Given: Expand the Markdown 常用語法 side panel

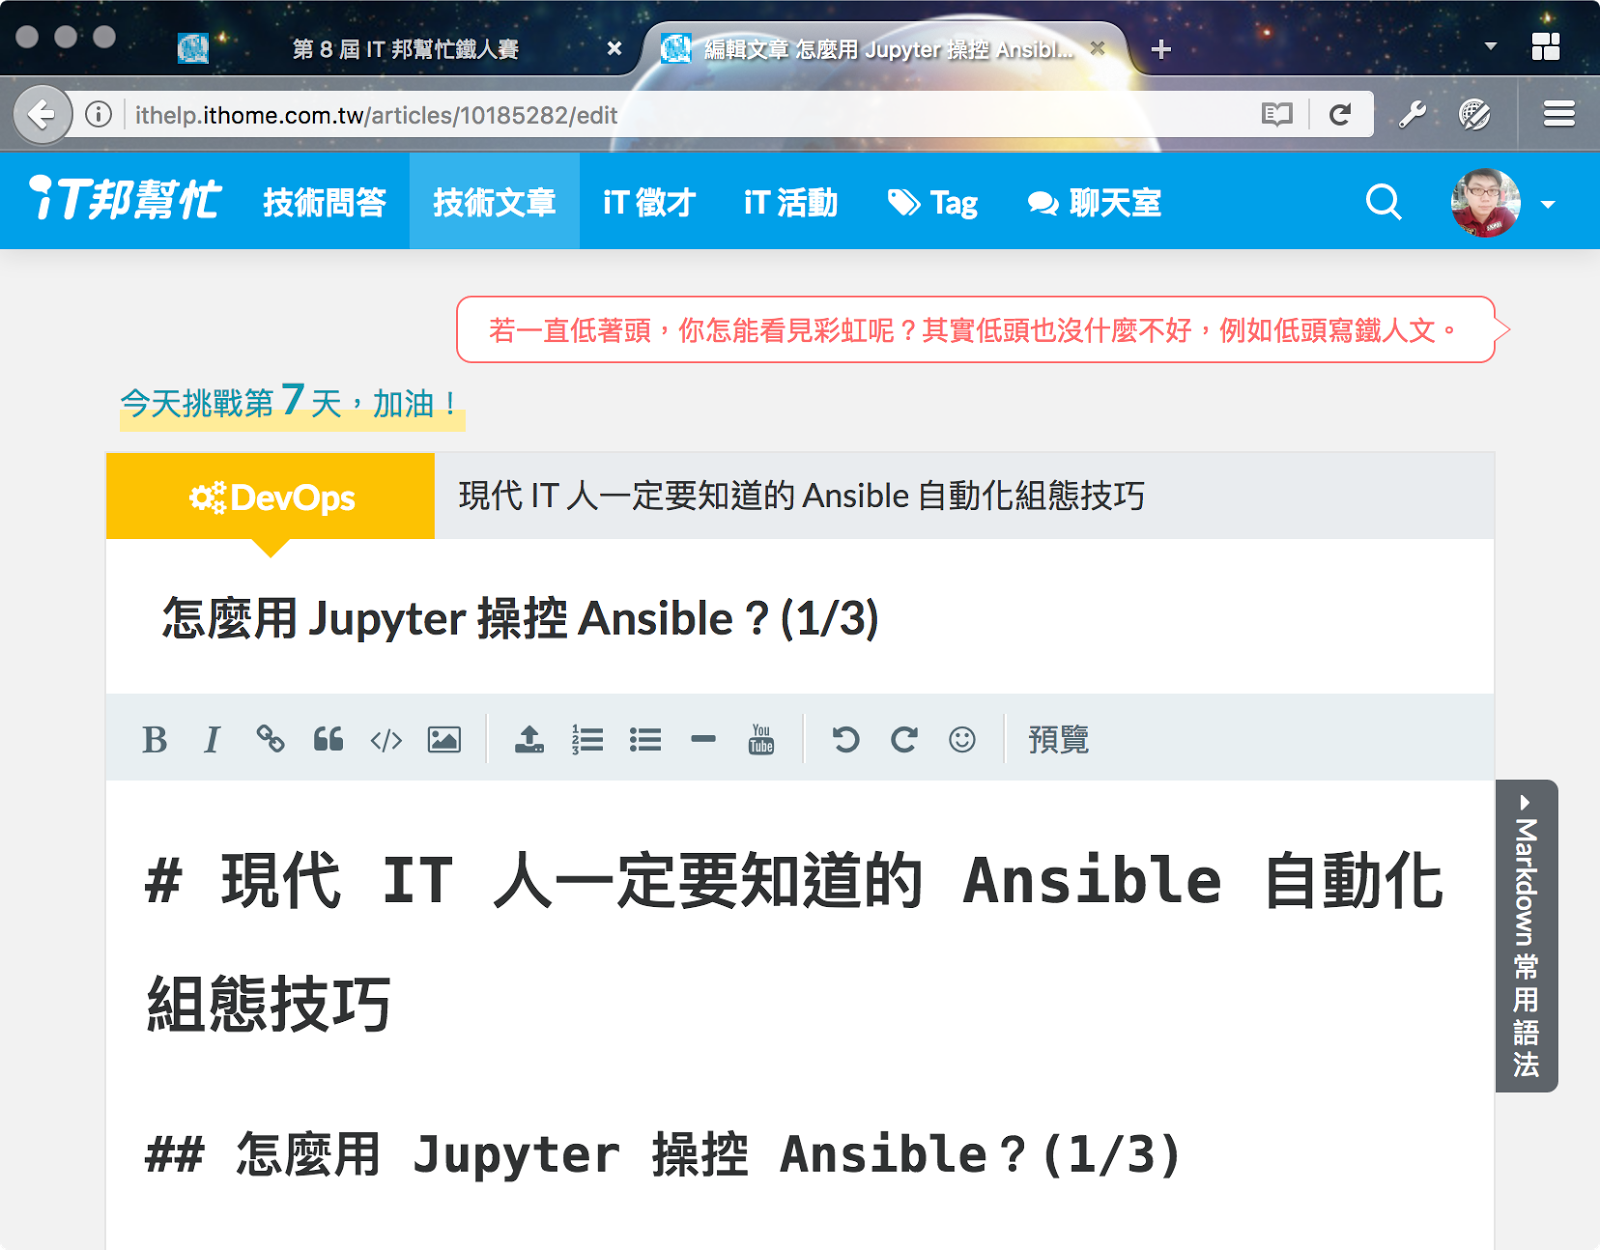Looking at the screenshot, I should coord(1526,936).
